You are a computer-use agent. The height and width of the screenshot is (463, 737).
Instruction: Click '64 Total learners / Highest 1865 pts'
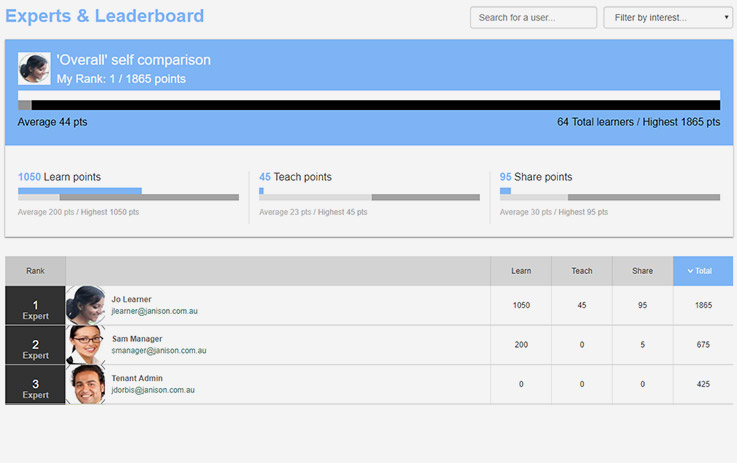[638, 122]
